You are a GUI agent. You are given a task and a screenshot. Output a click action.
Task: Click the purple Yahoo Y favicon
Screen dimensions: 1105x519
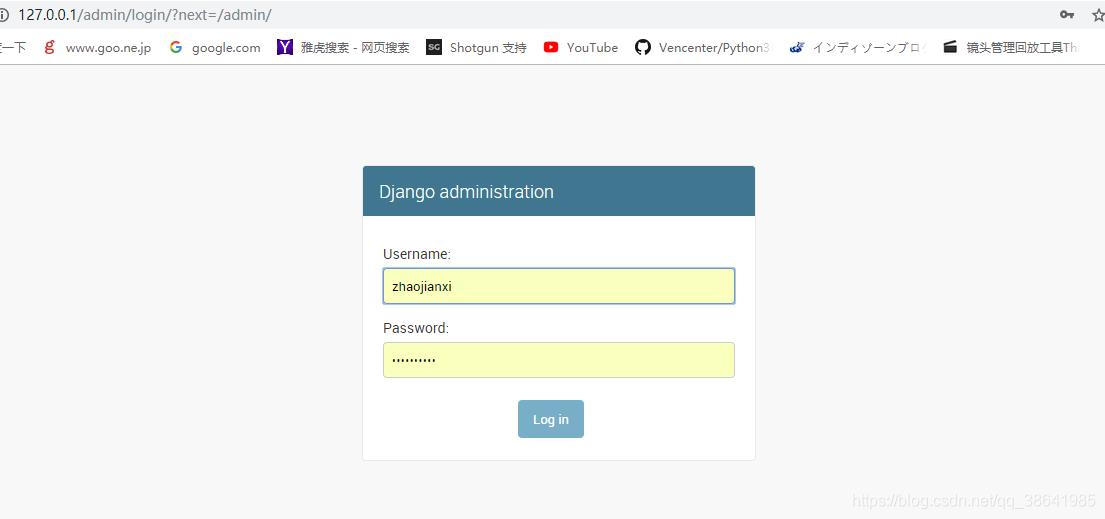(x=285, y=47)
